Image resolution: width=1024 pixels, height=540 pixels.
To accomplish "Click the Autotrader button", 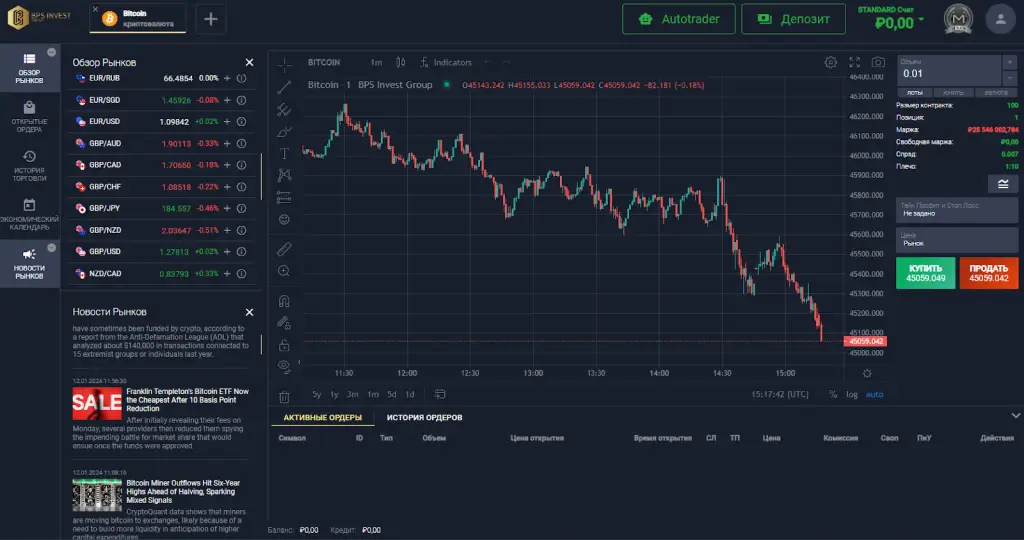I will click(x=679, y=19).
